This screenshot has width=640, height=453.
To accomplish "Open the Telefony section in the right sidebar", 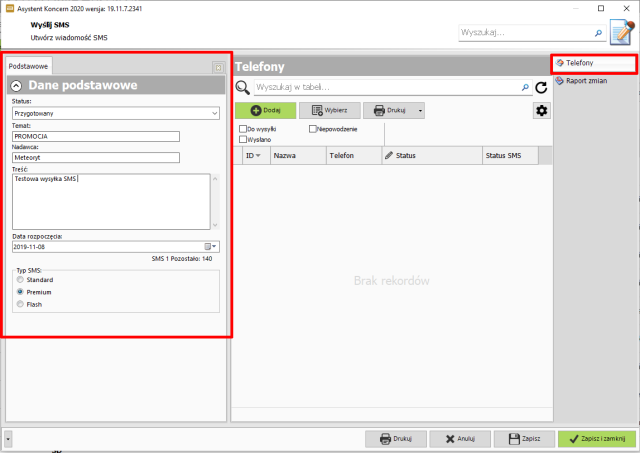I will [x=594, y=63].
